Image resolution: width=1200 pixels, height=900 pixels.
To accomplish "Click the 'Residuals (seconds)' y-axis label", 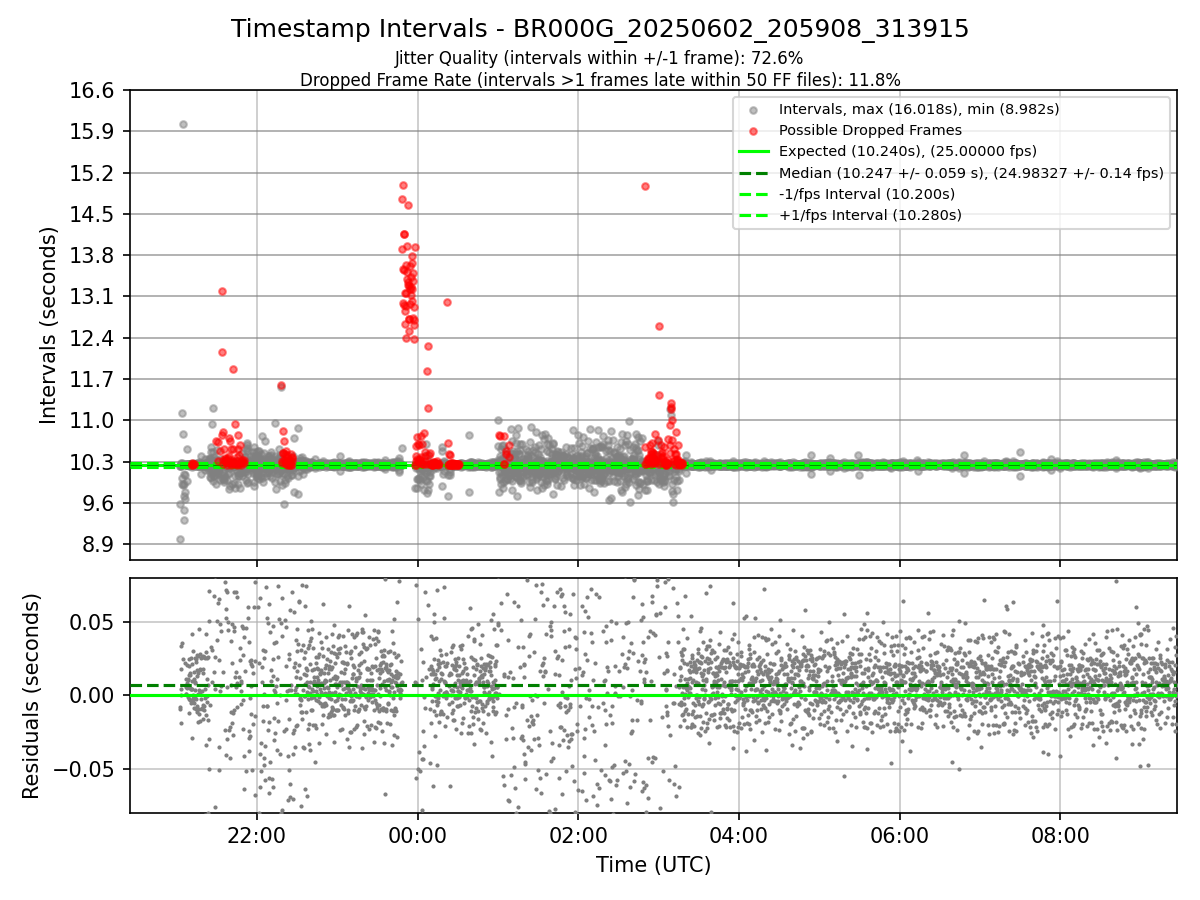I will 31,696.
